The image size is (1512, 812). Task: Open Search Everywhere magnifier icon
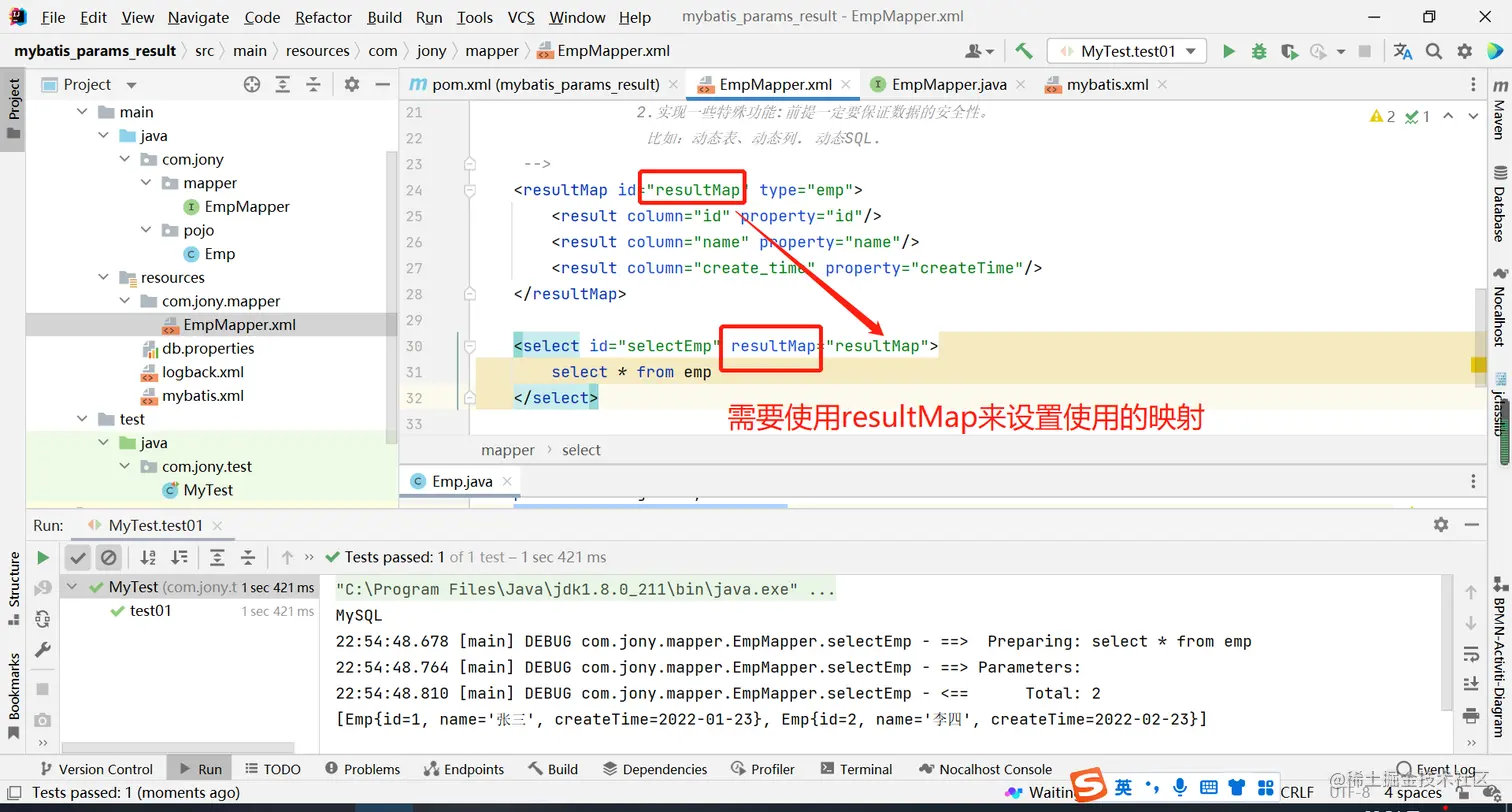(1434, 51)
